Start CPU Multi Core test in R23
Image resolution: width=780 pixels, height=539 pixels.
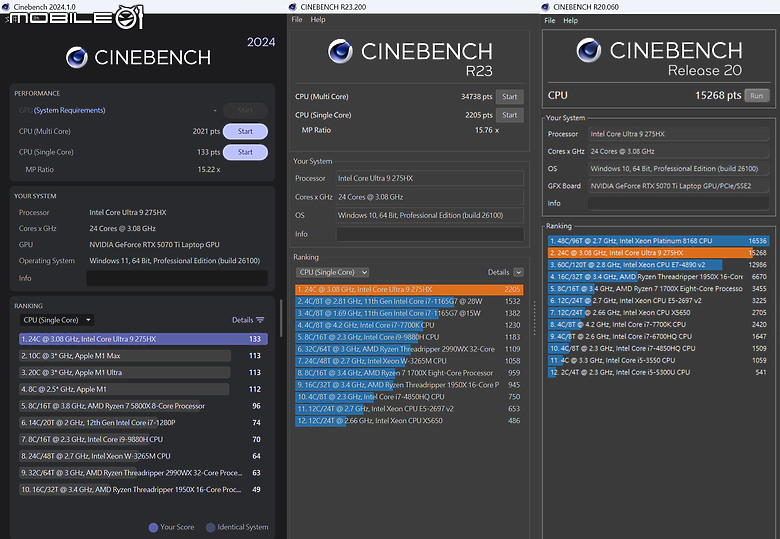pos(509,96)
